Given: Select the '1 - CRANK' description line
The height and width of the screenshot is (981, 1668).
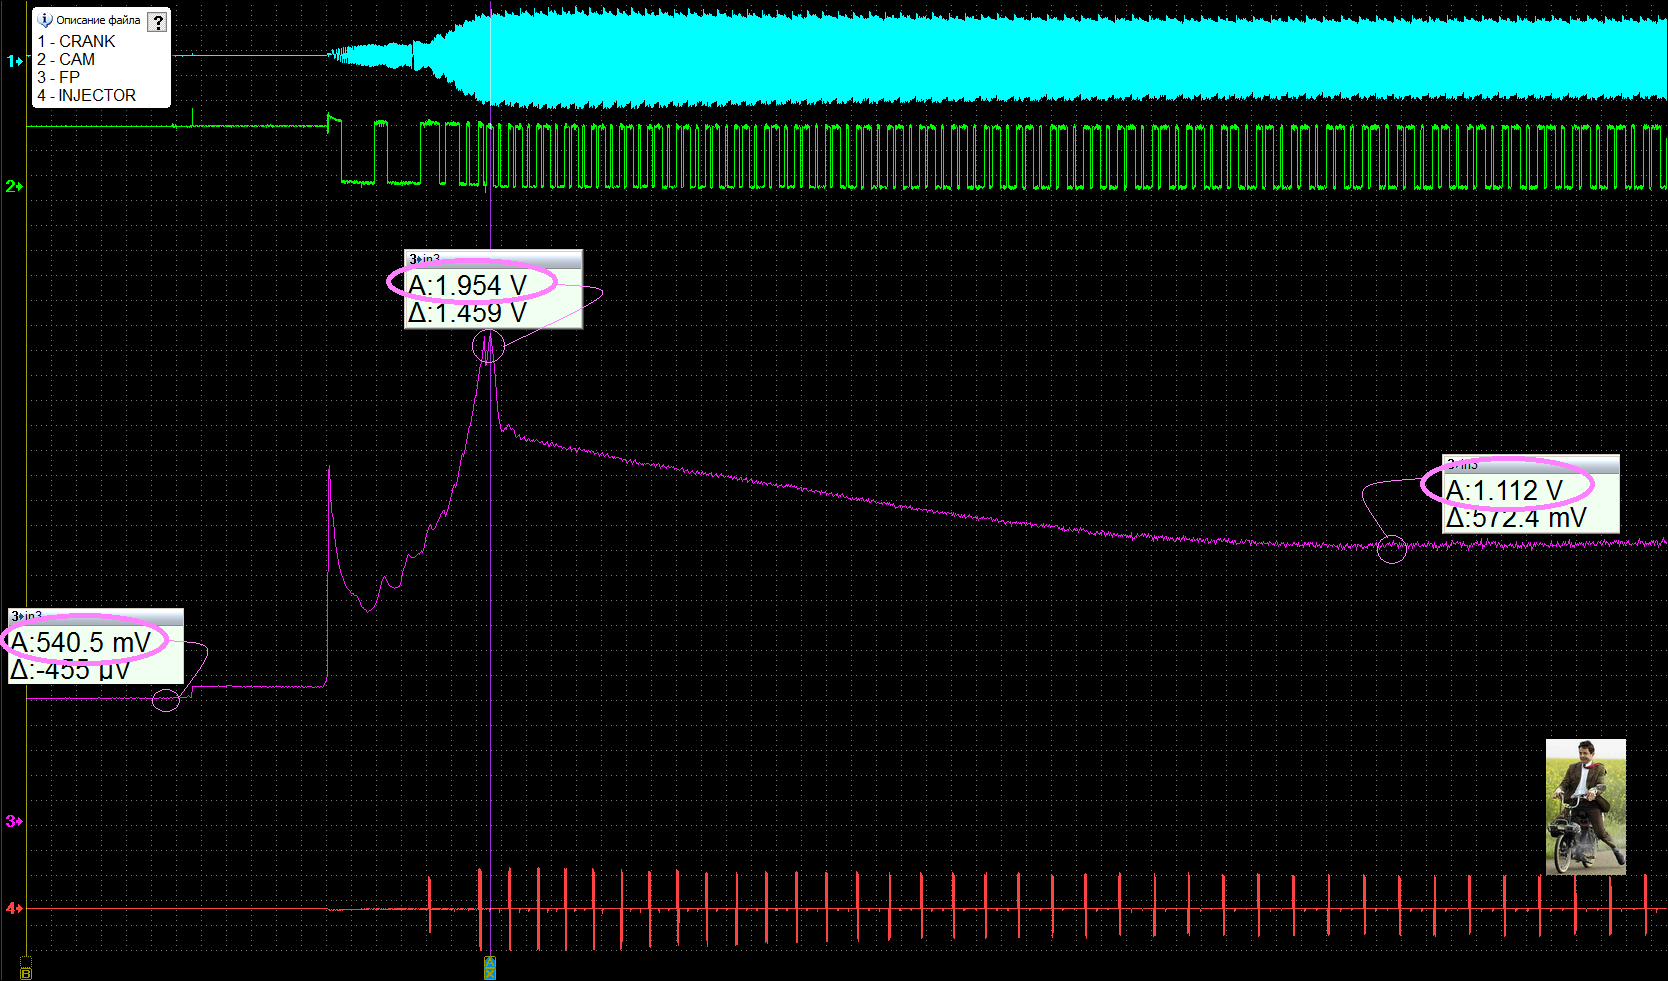Looking at the screenshot, I should coord(76,41).
